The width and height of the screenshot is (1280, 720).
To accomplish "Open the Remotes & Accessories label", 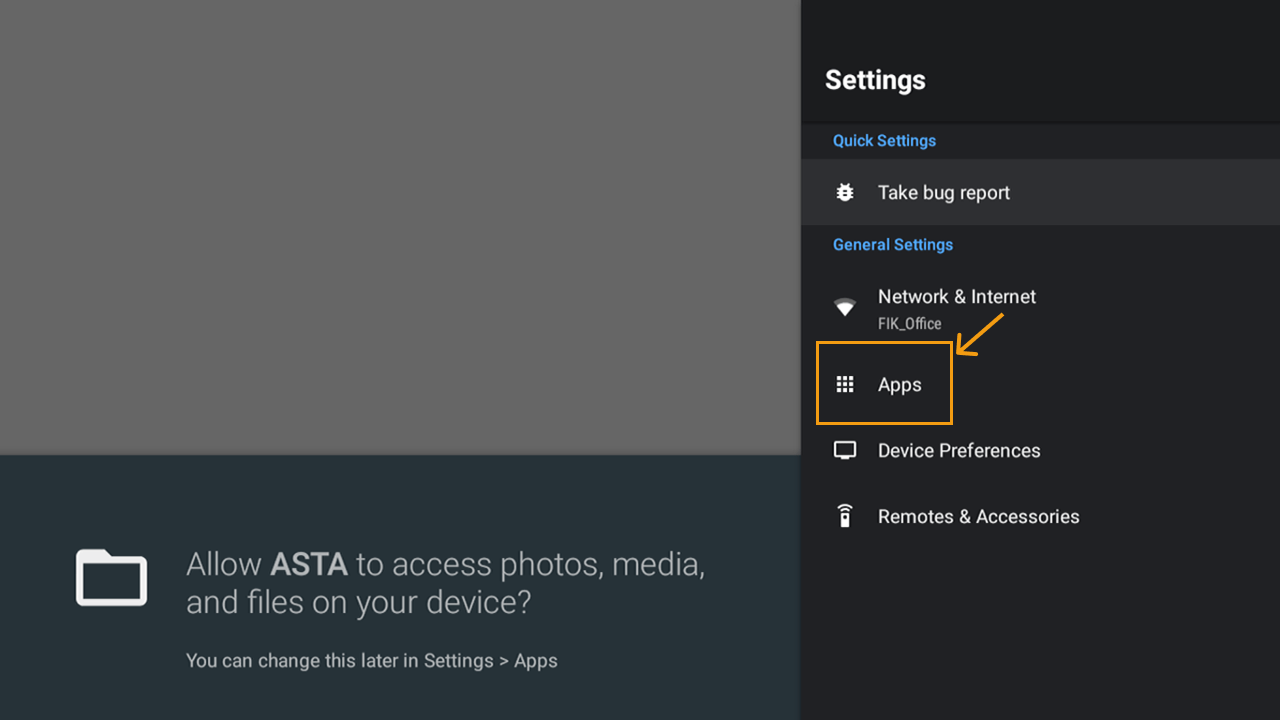I will [x=978, y=517].
